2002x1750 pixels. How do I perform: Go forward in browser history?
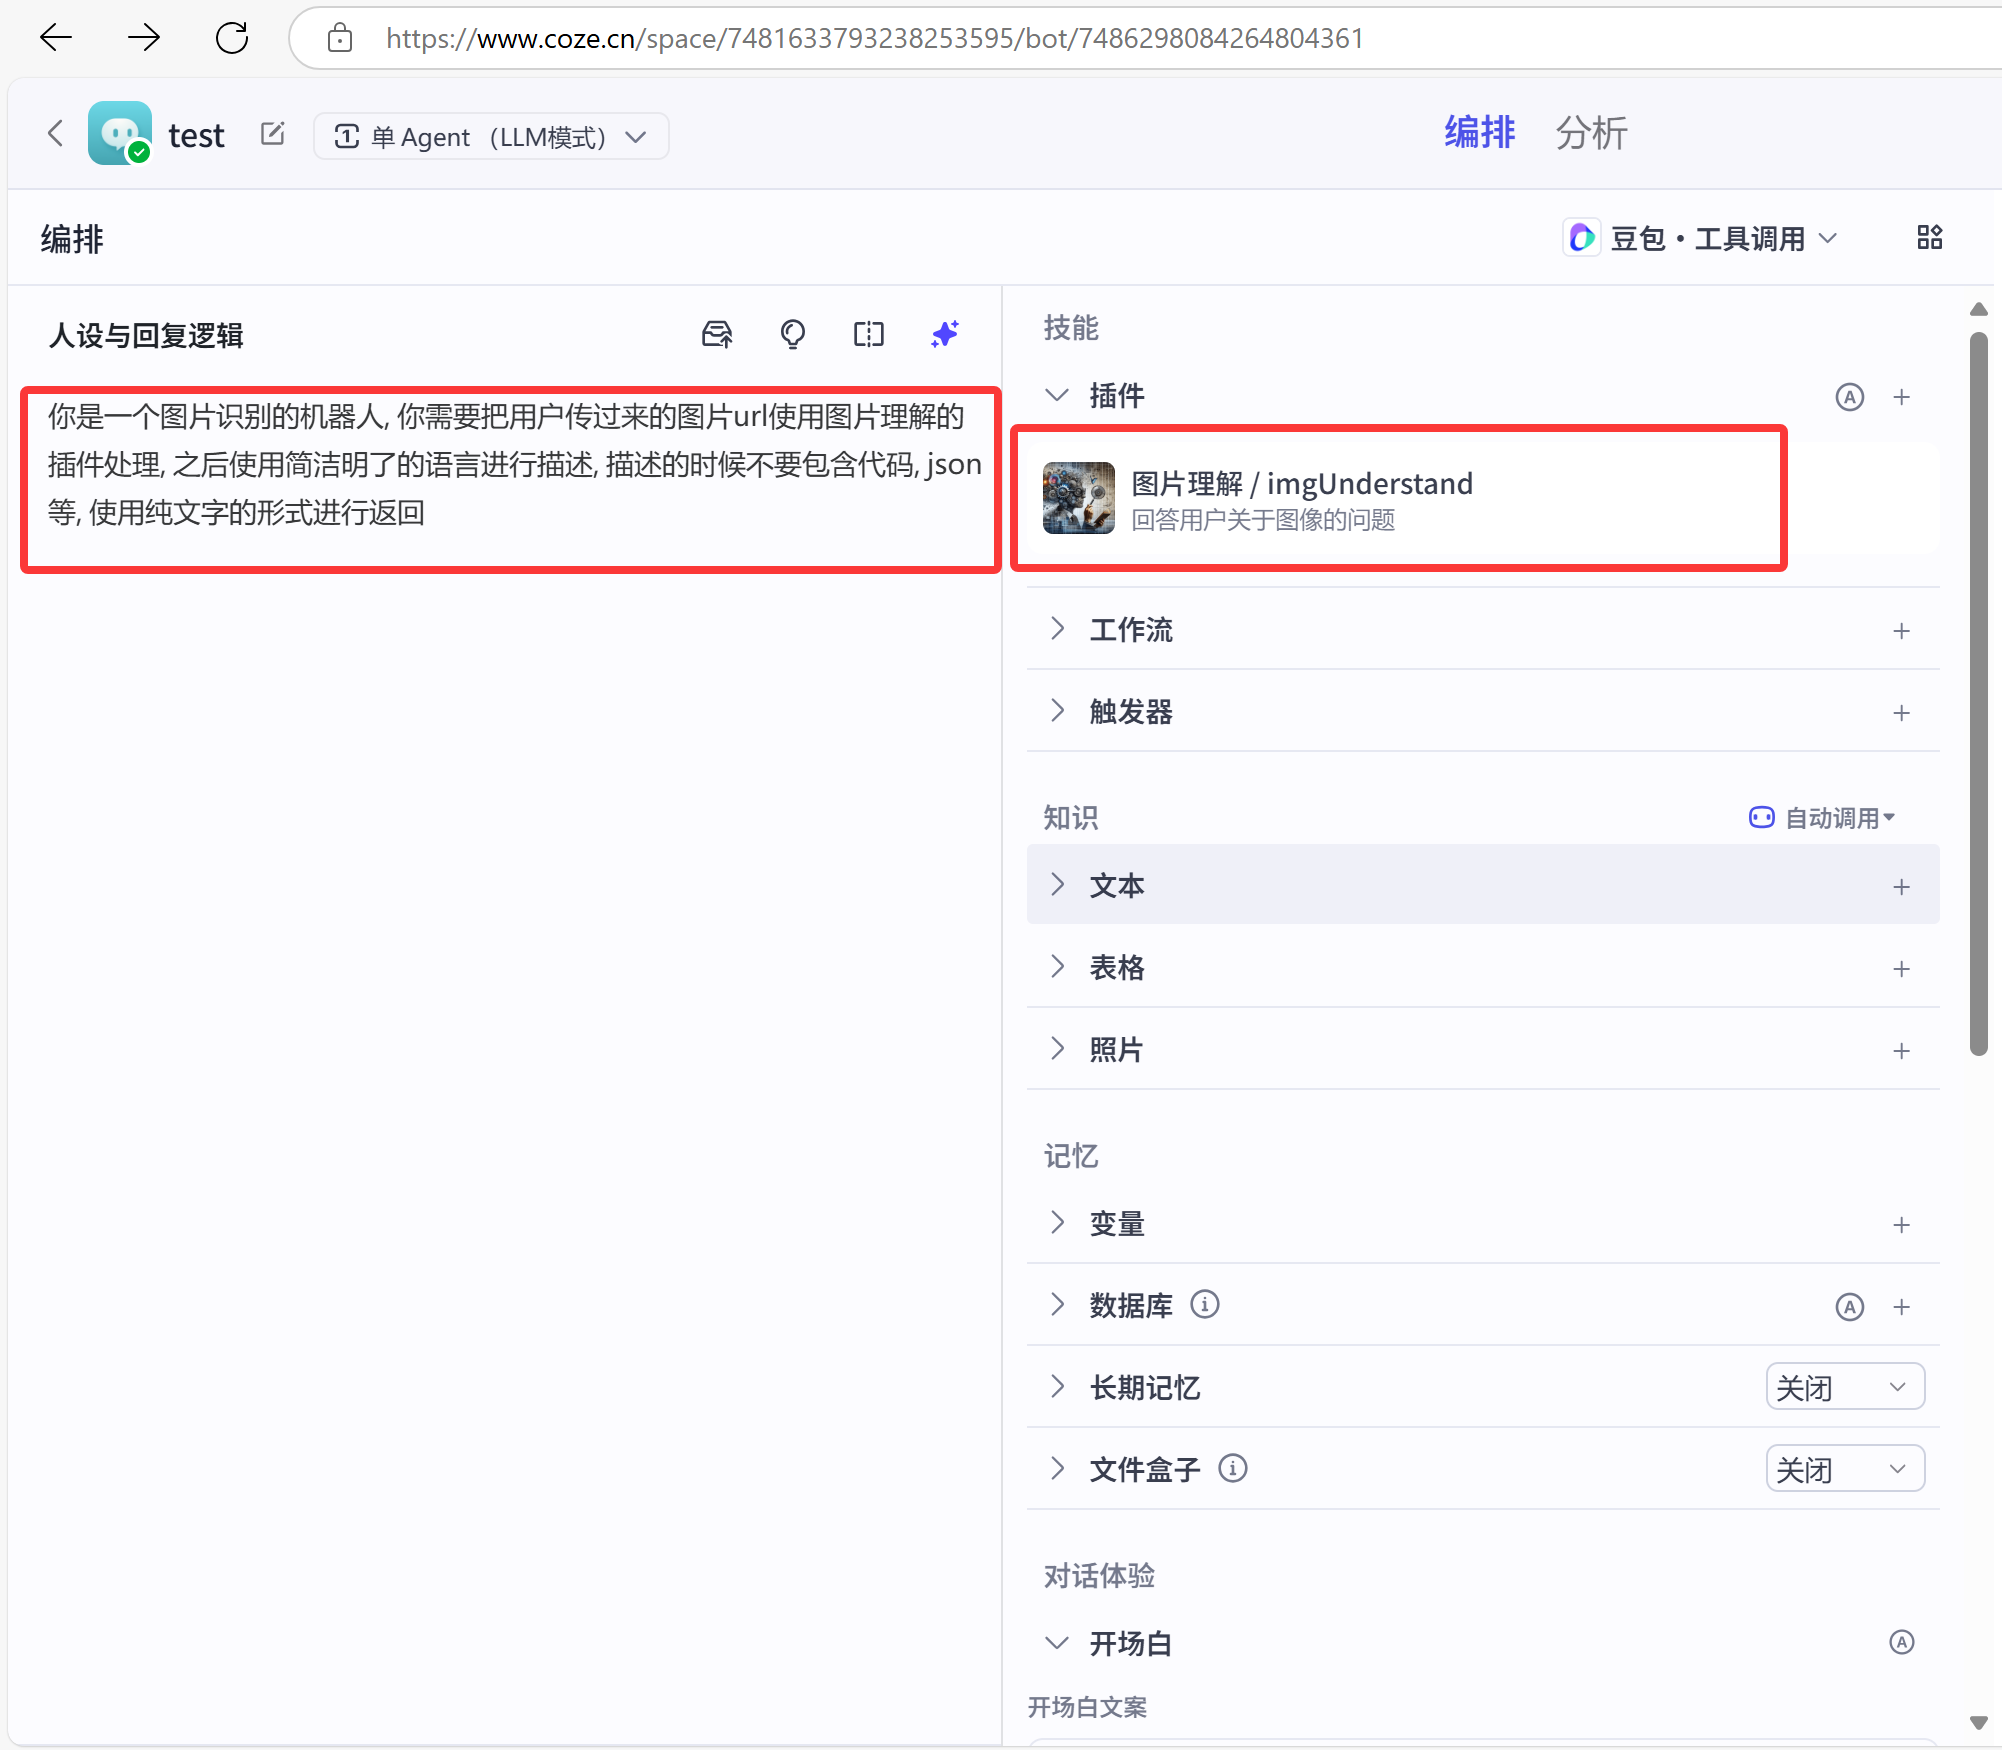pyautogui.click(x=144, y=38)
